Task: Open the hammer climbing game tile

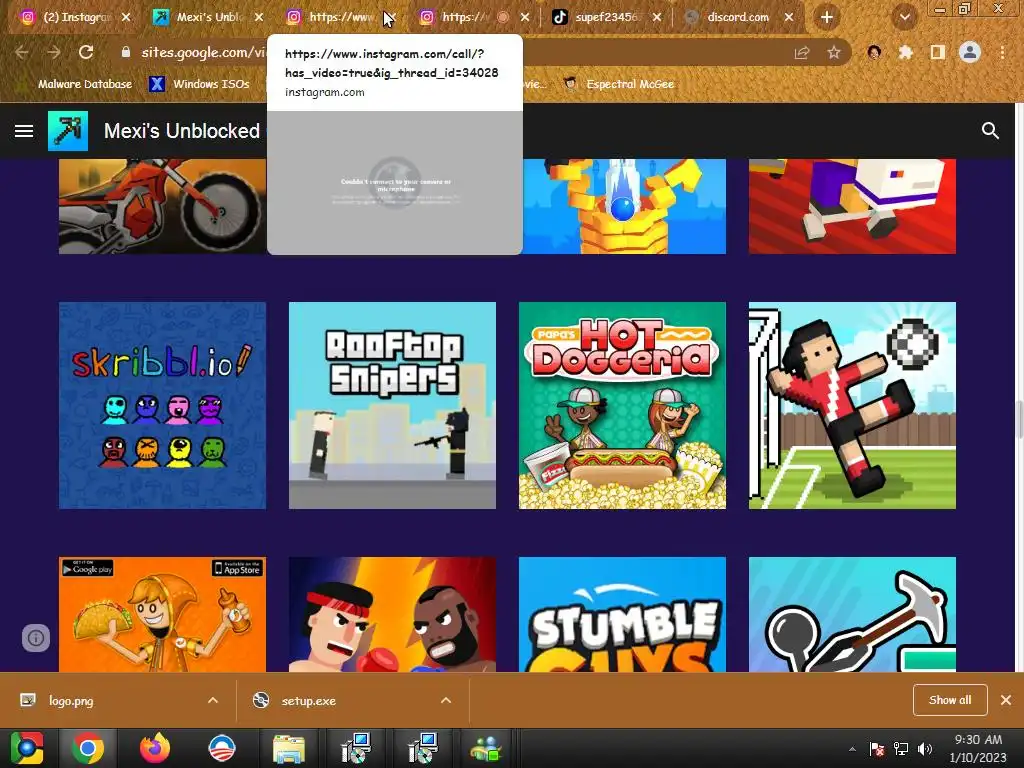Action: [852, 615]
